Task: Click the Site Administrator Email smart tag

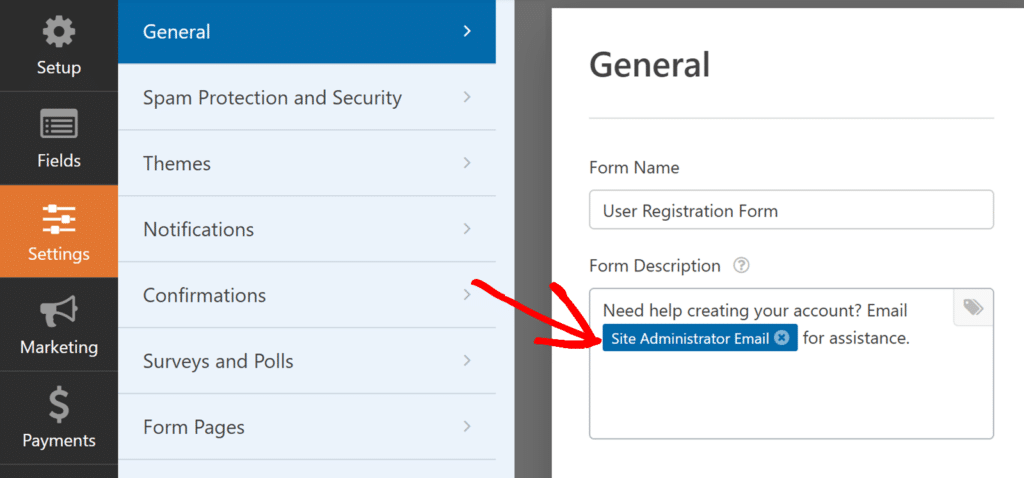Action: [689, 338]
